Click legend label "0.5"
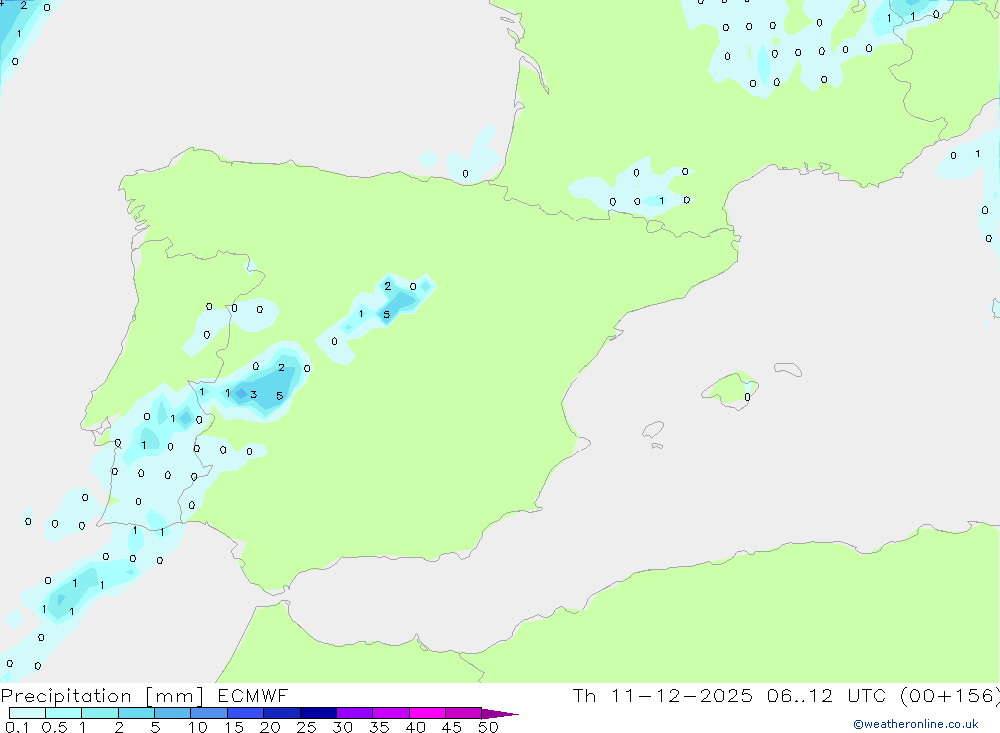Screen dimensions: 1000x733 [x=54, y=727]
